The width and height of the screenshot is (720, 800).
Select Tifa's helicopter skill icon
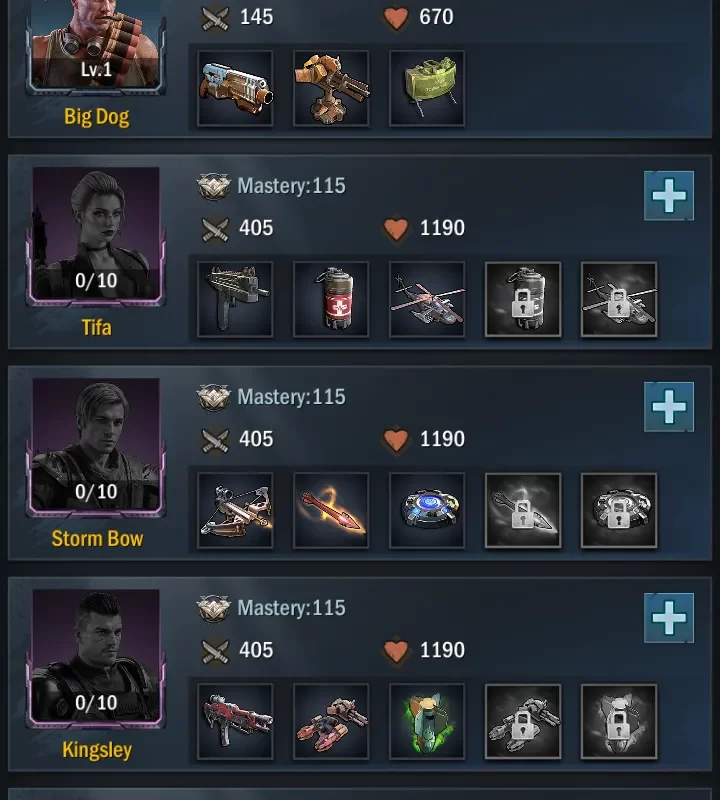coord(427,299)
